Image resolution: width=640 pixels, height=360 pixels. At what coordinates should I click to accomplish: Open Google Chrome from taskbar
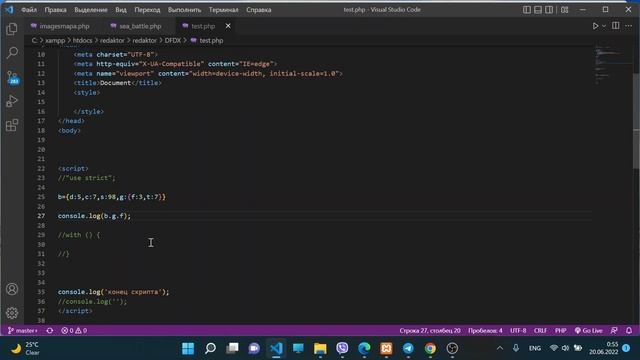pos(430,348)
